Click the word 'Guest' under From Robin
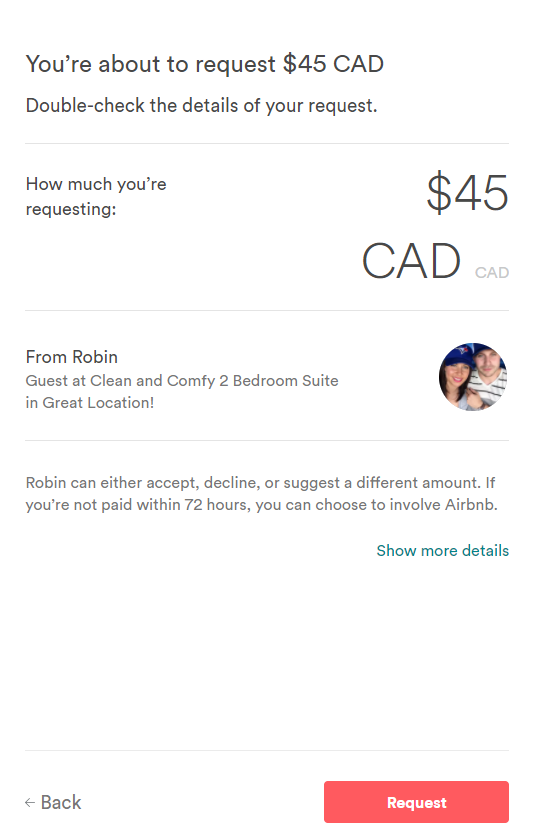The image size is (560, 835). click(x=46, y=381)
